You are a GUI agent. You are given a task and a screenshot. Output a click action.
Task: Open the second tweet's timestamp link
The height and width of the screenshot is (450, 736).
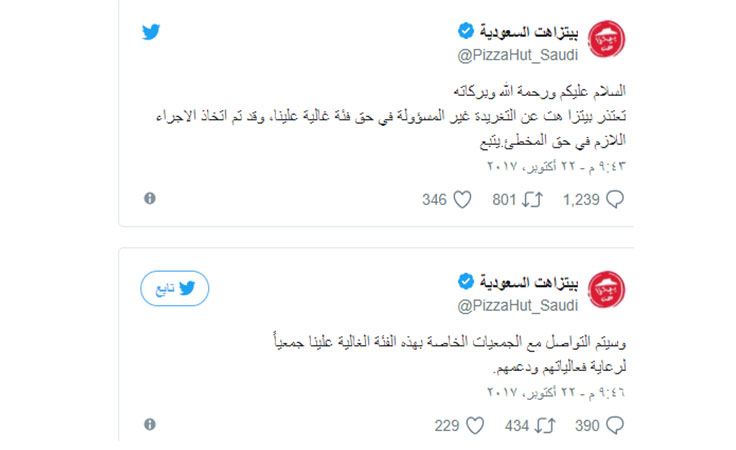[x=556, y=392]
